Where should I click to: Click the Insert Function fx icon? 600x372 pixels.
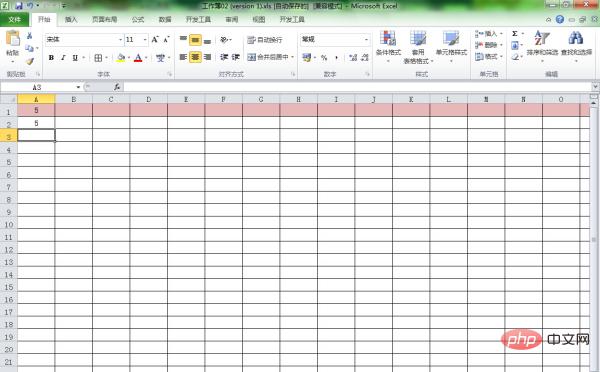coord(117,87)
